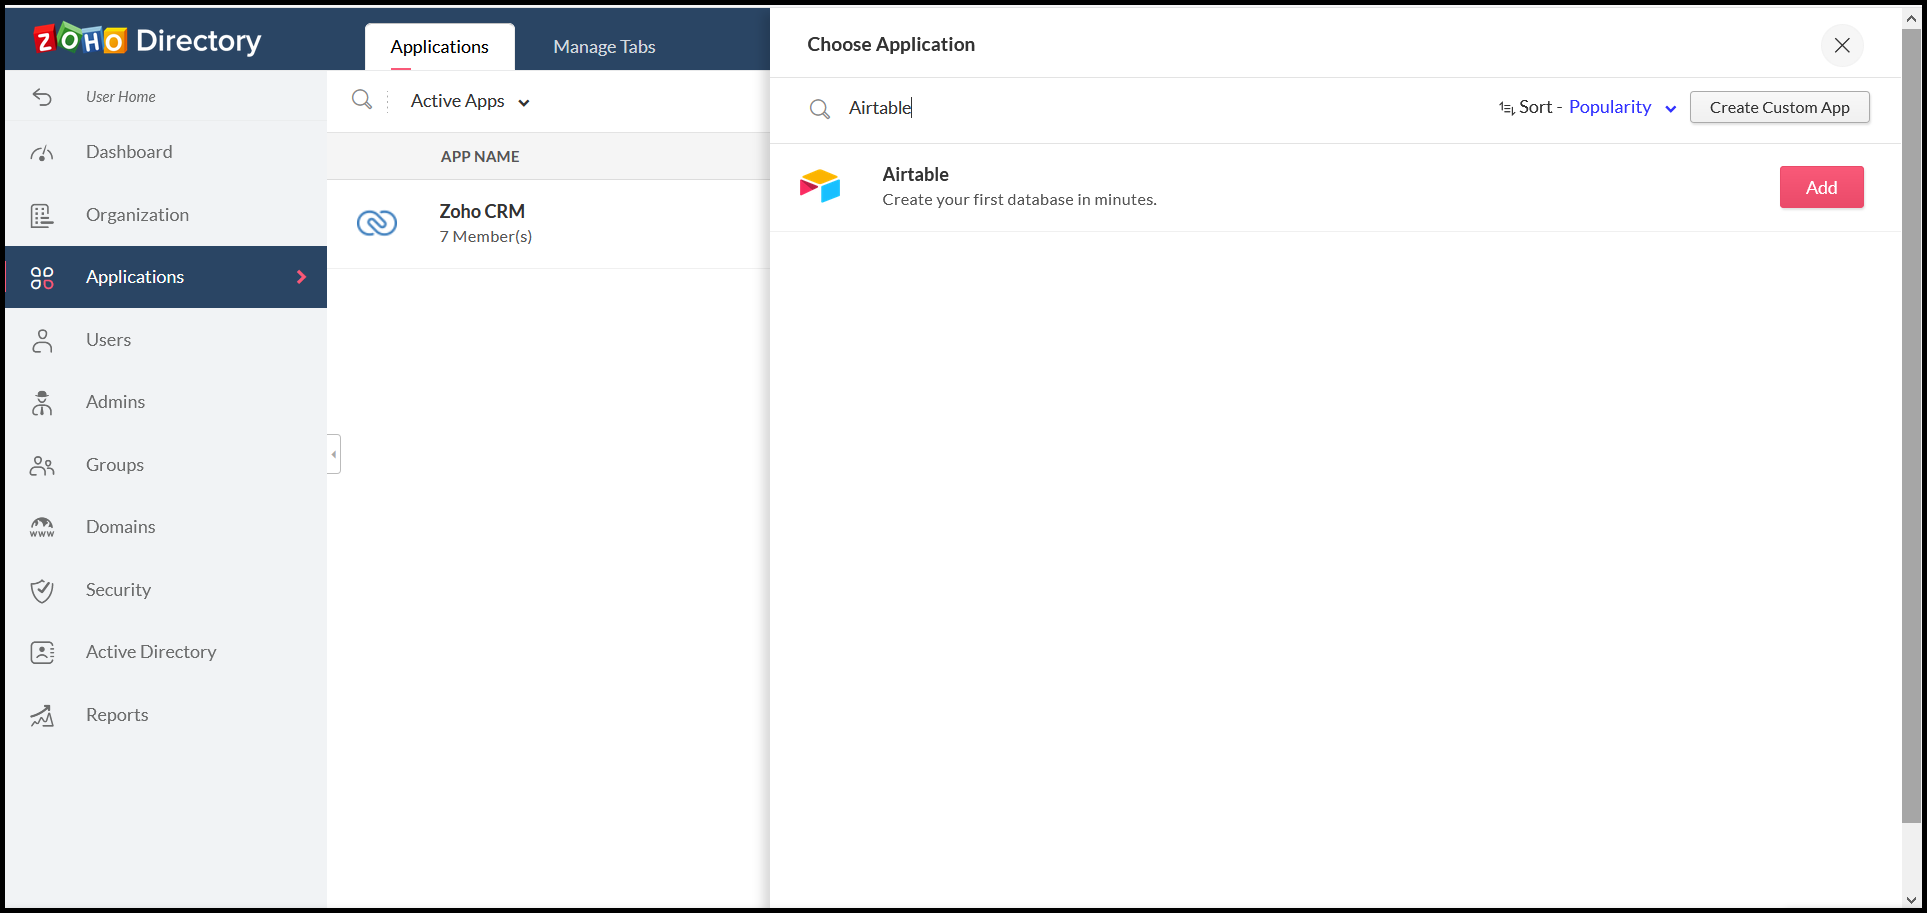Click Create Custom App
This screenshot has height=913, width=1927.
(x=1779, y=107)
